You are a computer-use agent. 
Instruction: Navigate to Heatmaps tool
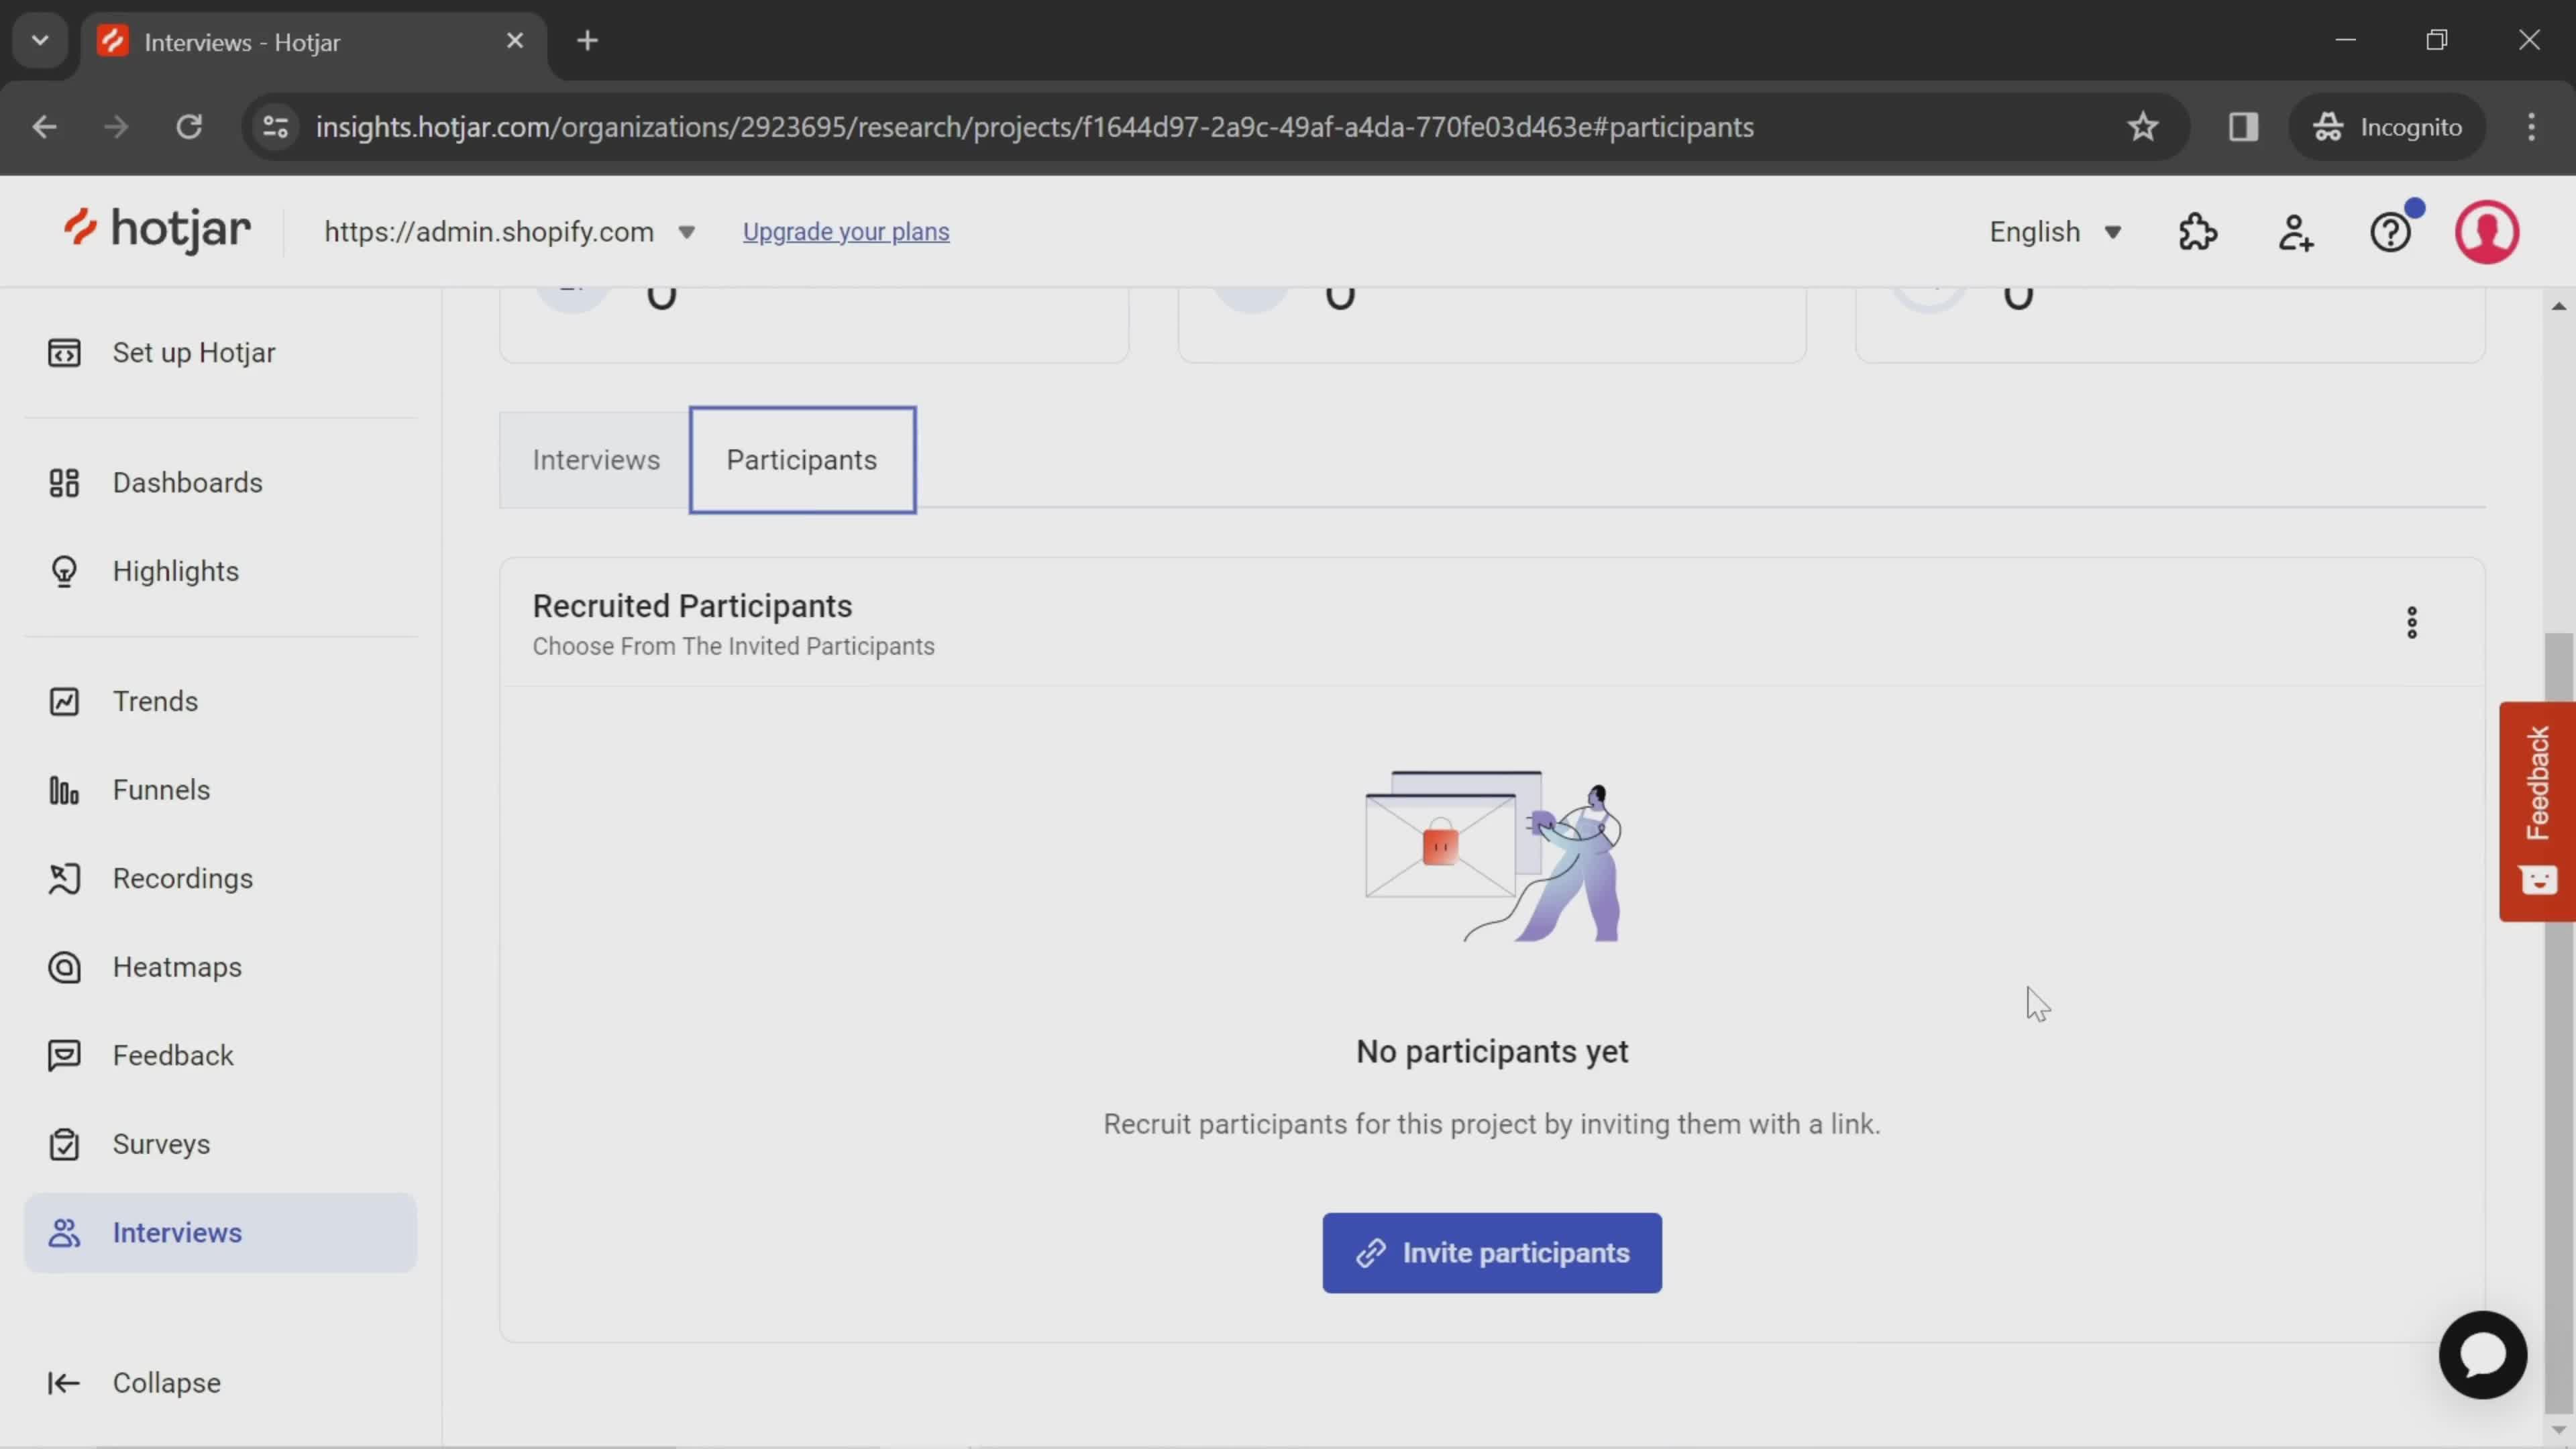coord(175,966)
